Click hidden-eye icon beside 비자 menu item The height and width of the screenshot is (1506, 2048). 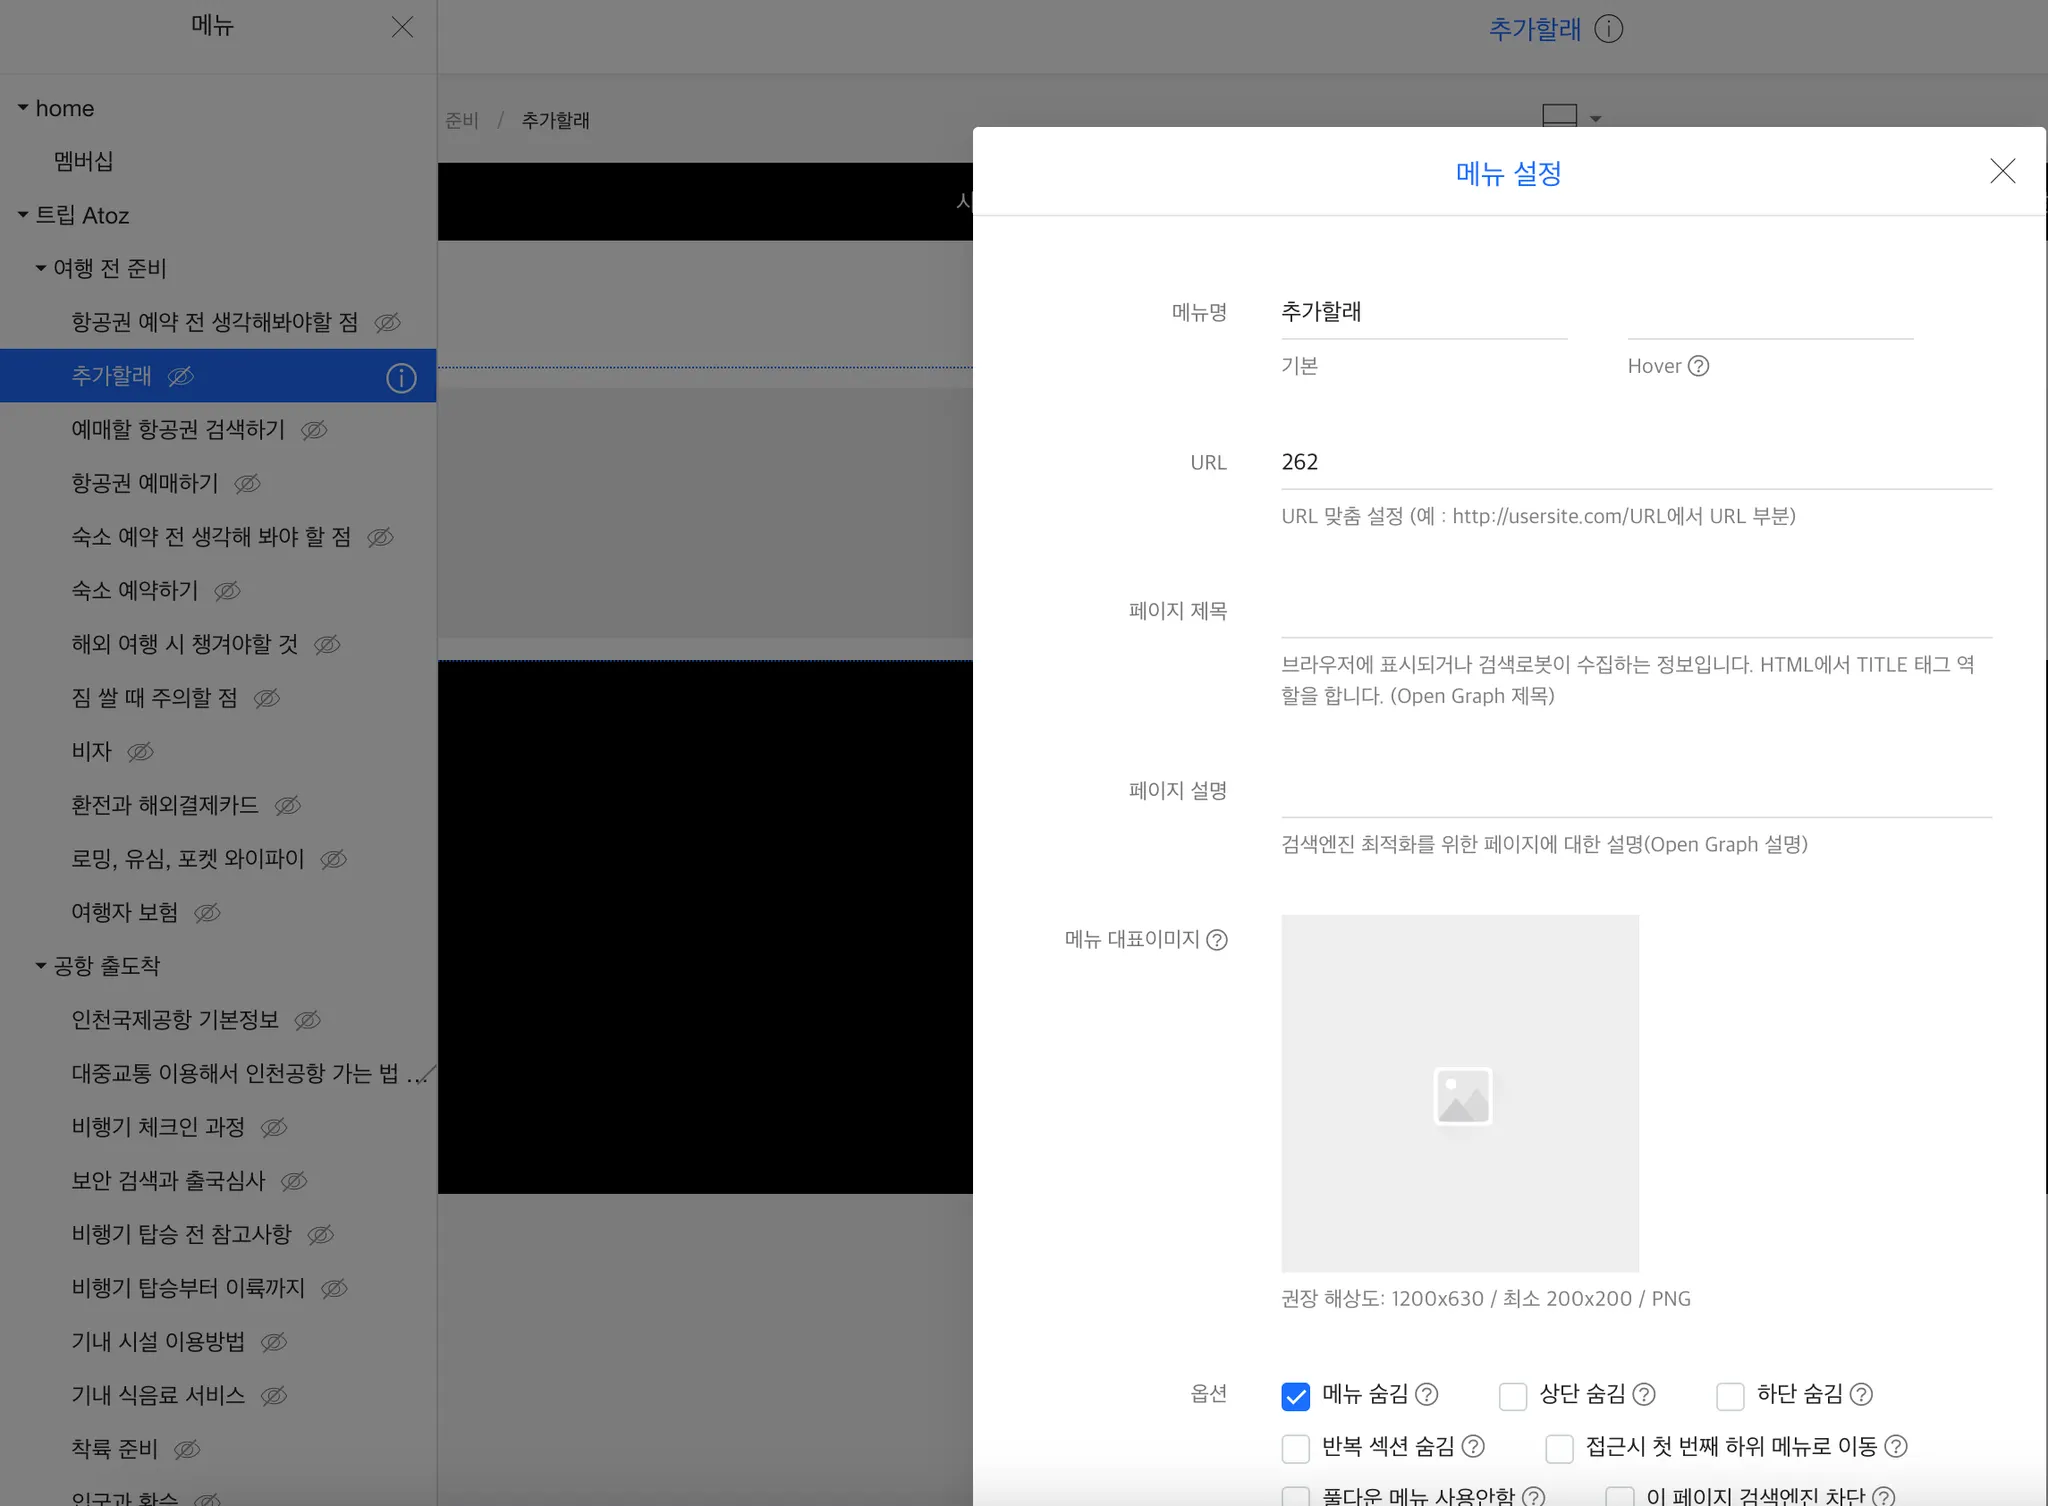pos(140,752)
